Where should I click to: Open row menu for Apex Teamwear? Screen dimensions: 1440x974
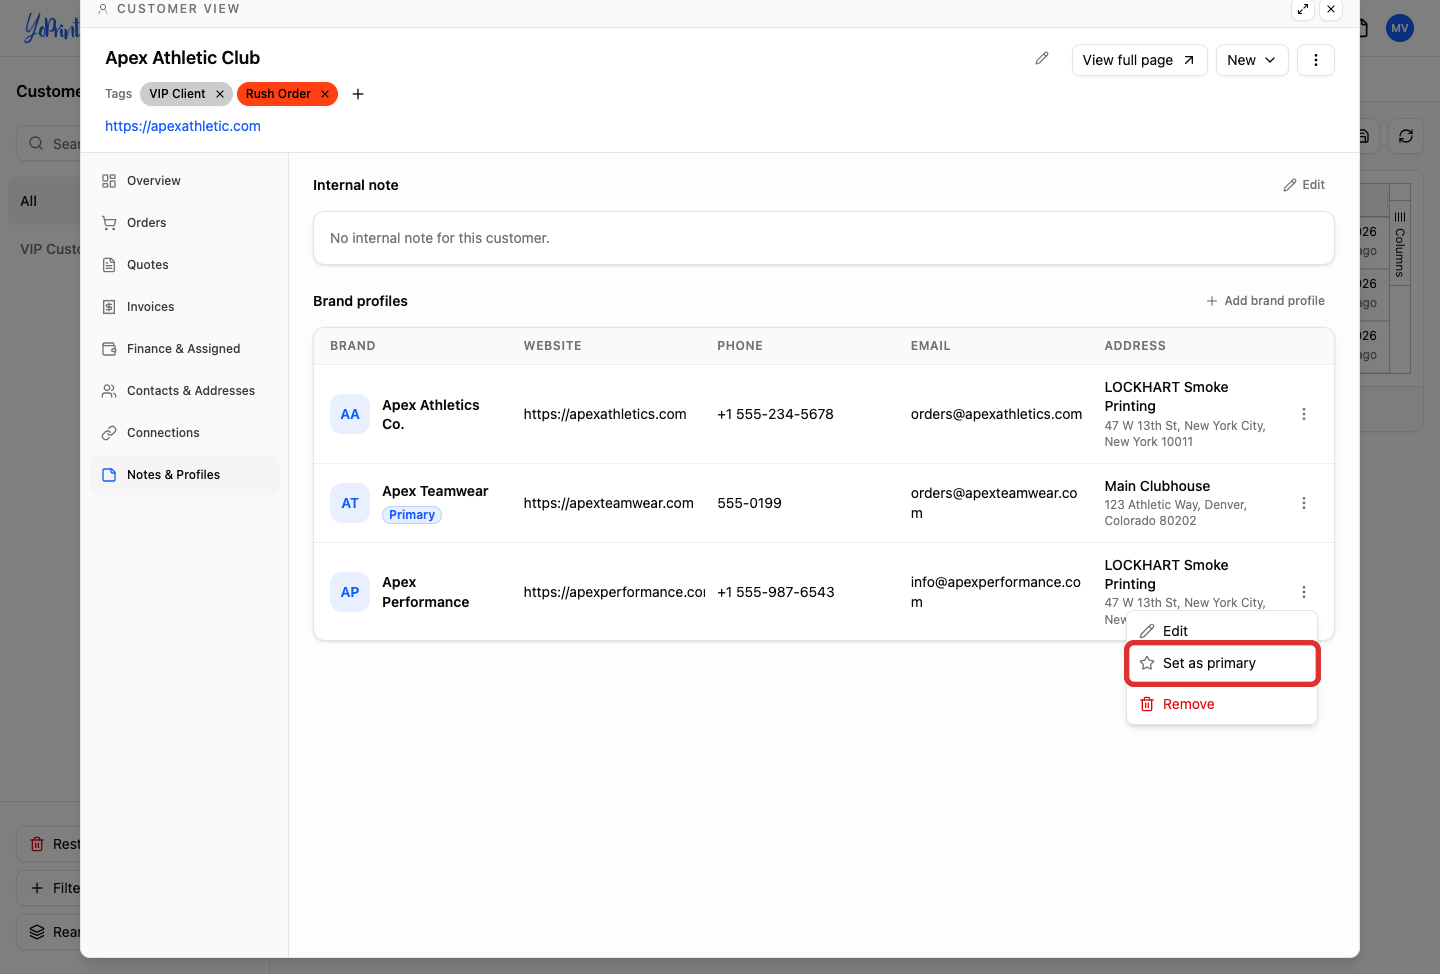pos(1304,503)
